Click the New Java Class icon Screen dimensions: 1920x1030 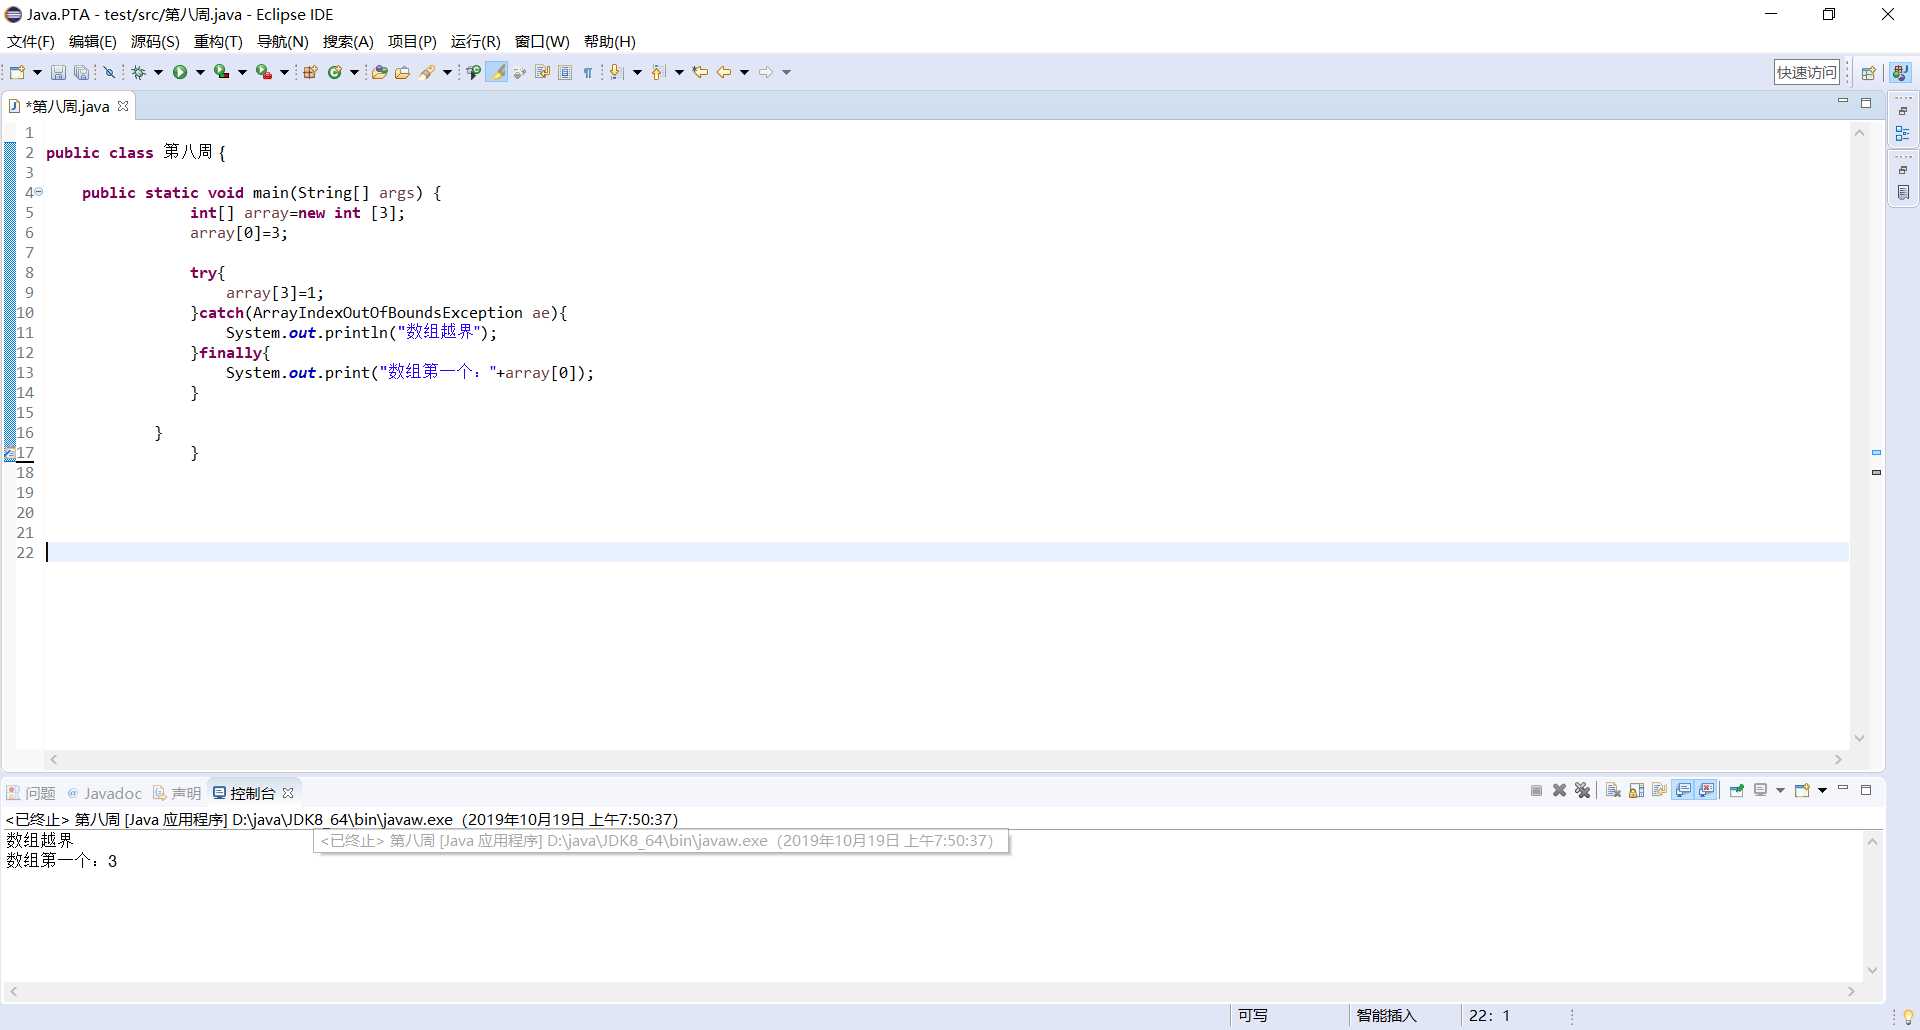point(335,72)
